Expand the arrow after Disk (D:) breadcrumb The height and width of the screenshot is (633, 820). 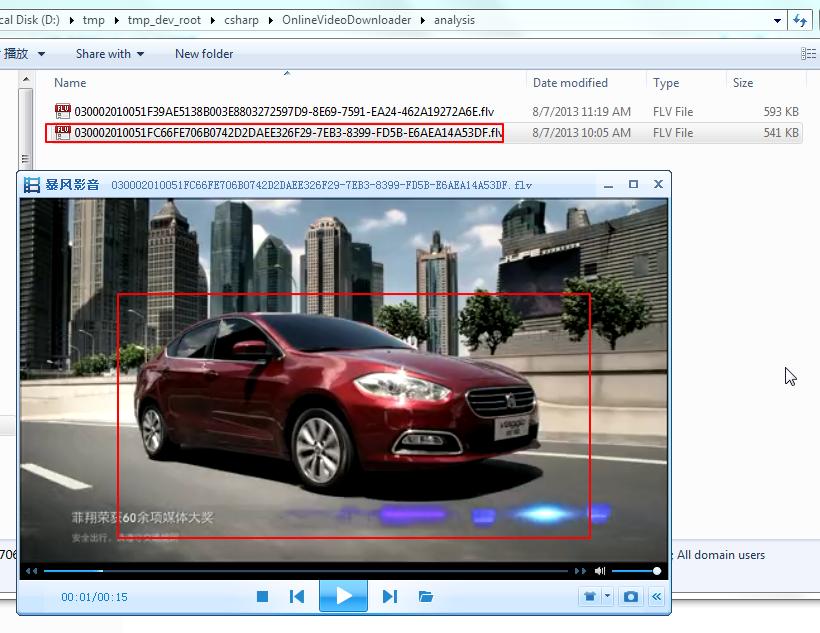[x=71, y=20]
